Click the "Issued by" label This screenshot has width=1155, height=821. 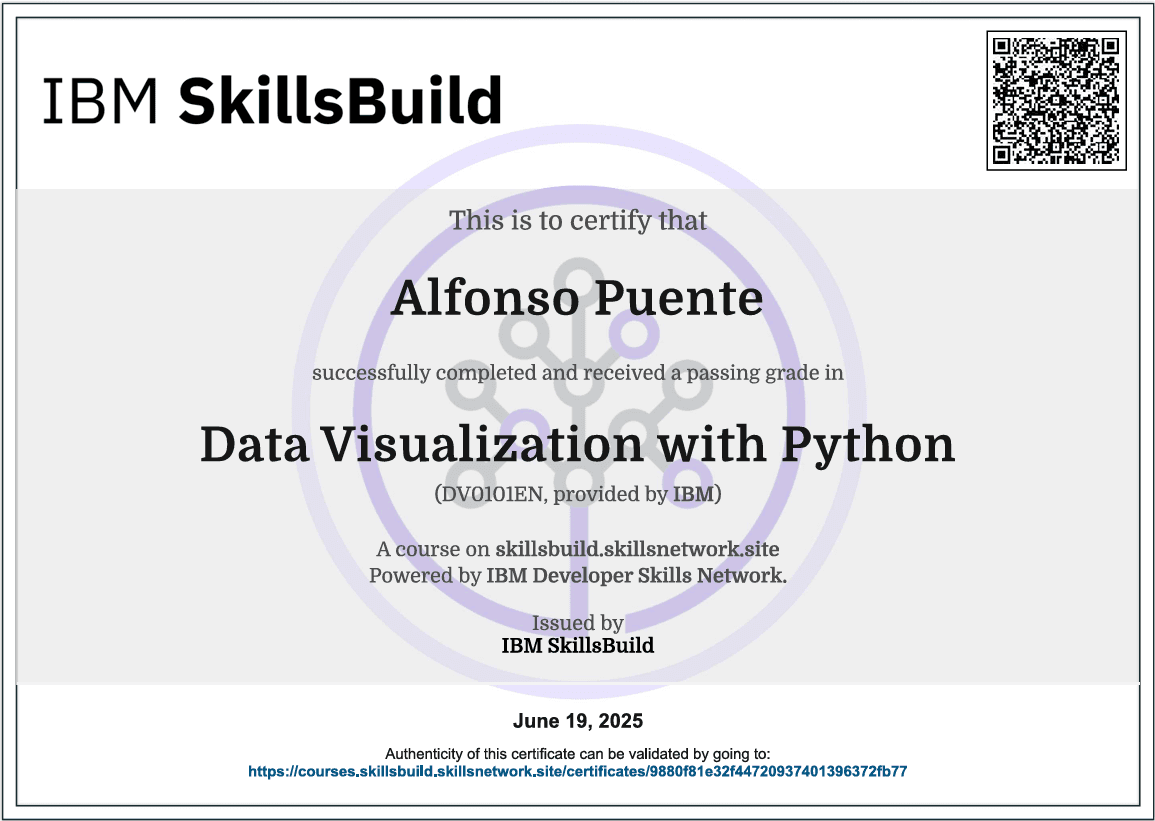[578, 623]
